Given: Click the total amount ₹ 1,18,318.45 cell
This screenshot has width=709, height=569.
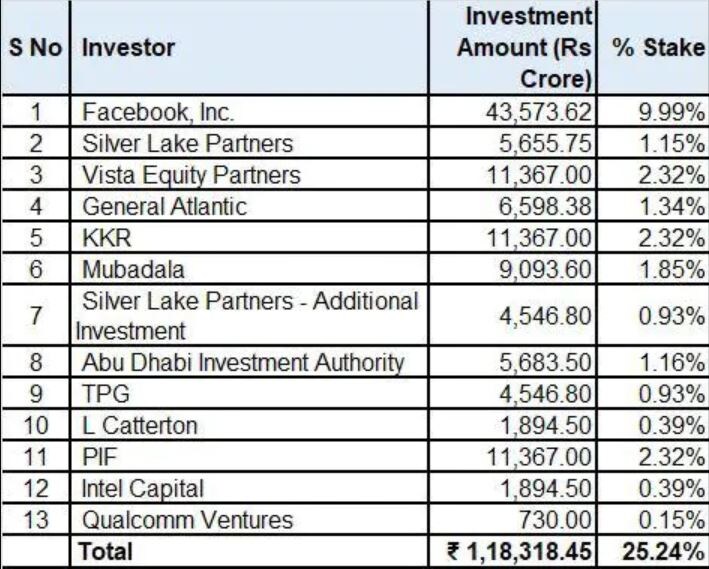Looking at the screenshot, I should click(512, 551).
